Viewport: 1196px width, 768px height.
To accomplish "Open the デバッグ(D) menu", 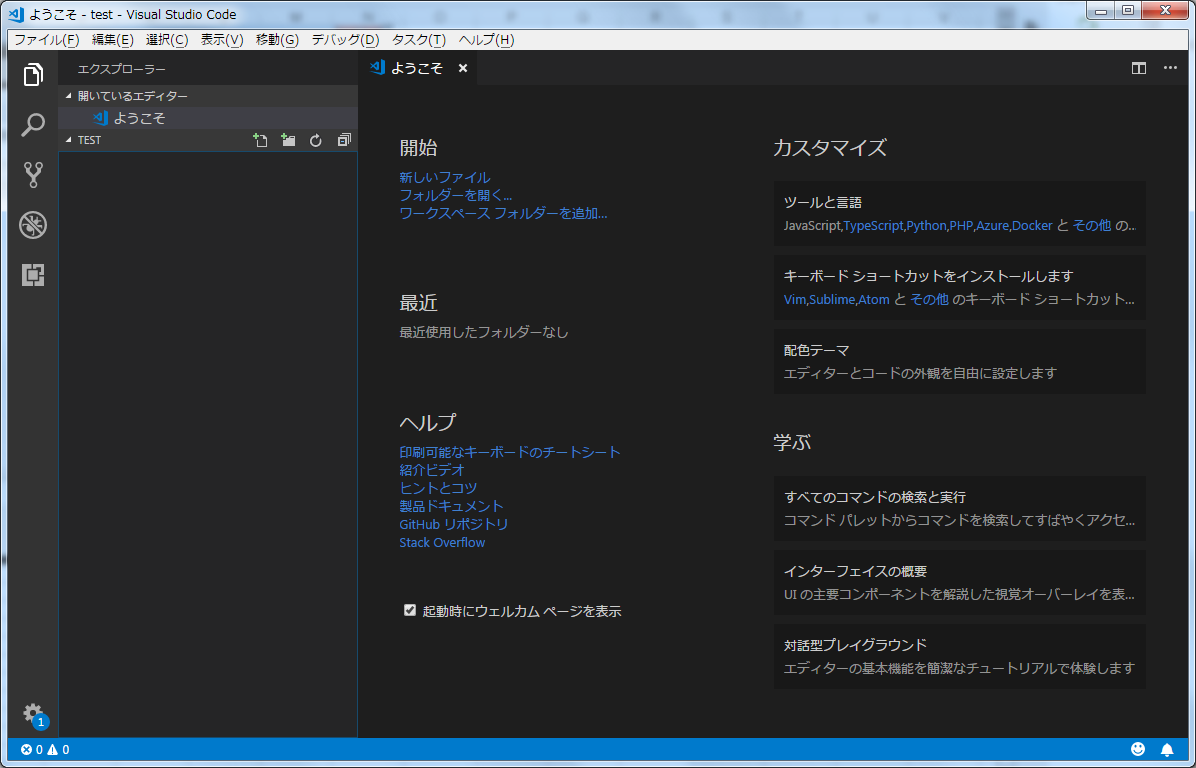I will 345,40.
